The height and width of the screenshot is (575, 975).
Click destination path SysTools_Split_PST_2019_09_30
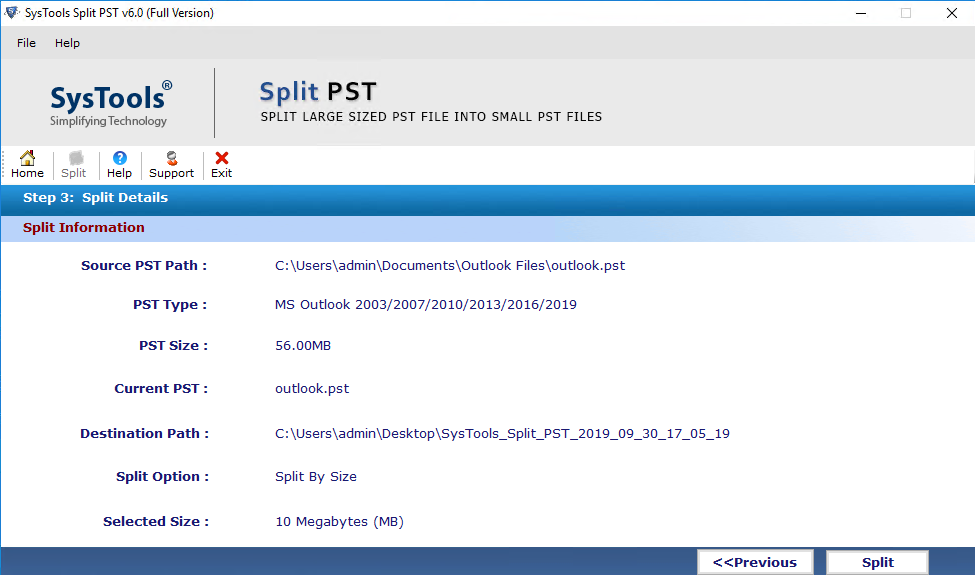pyautogui.click(x=502, y=433)
